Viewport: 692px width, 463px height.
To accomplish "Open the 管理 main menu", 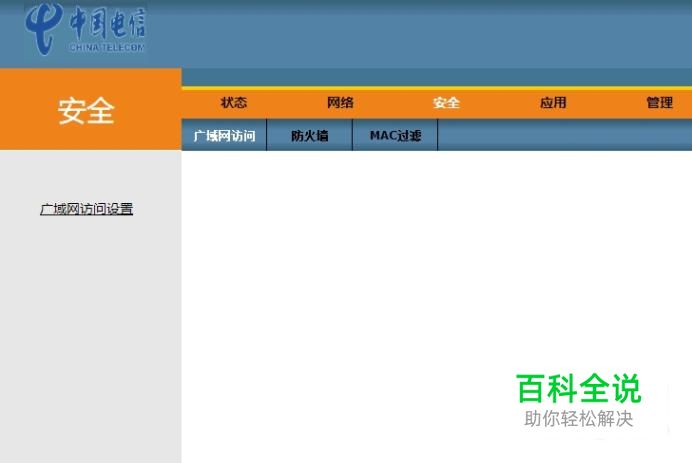I will pyautogui.click(x=659, y=103).
